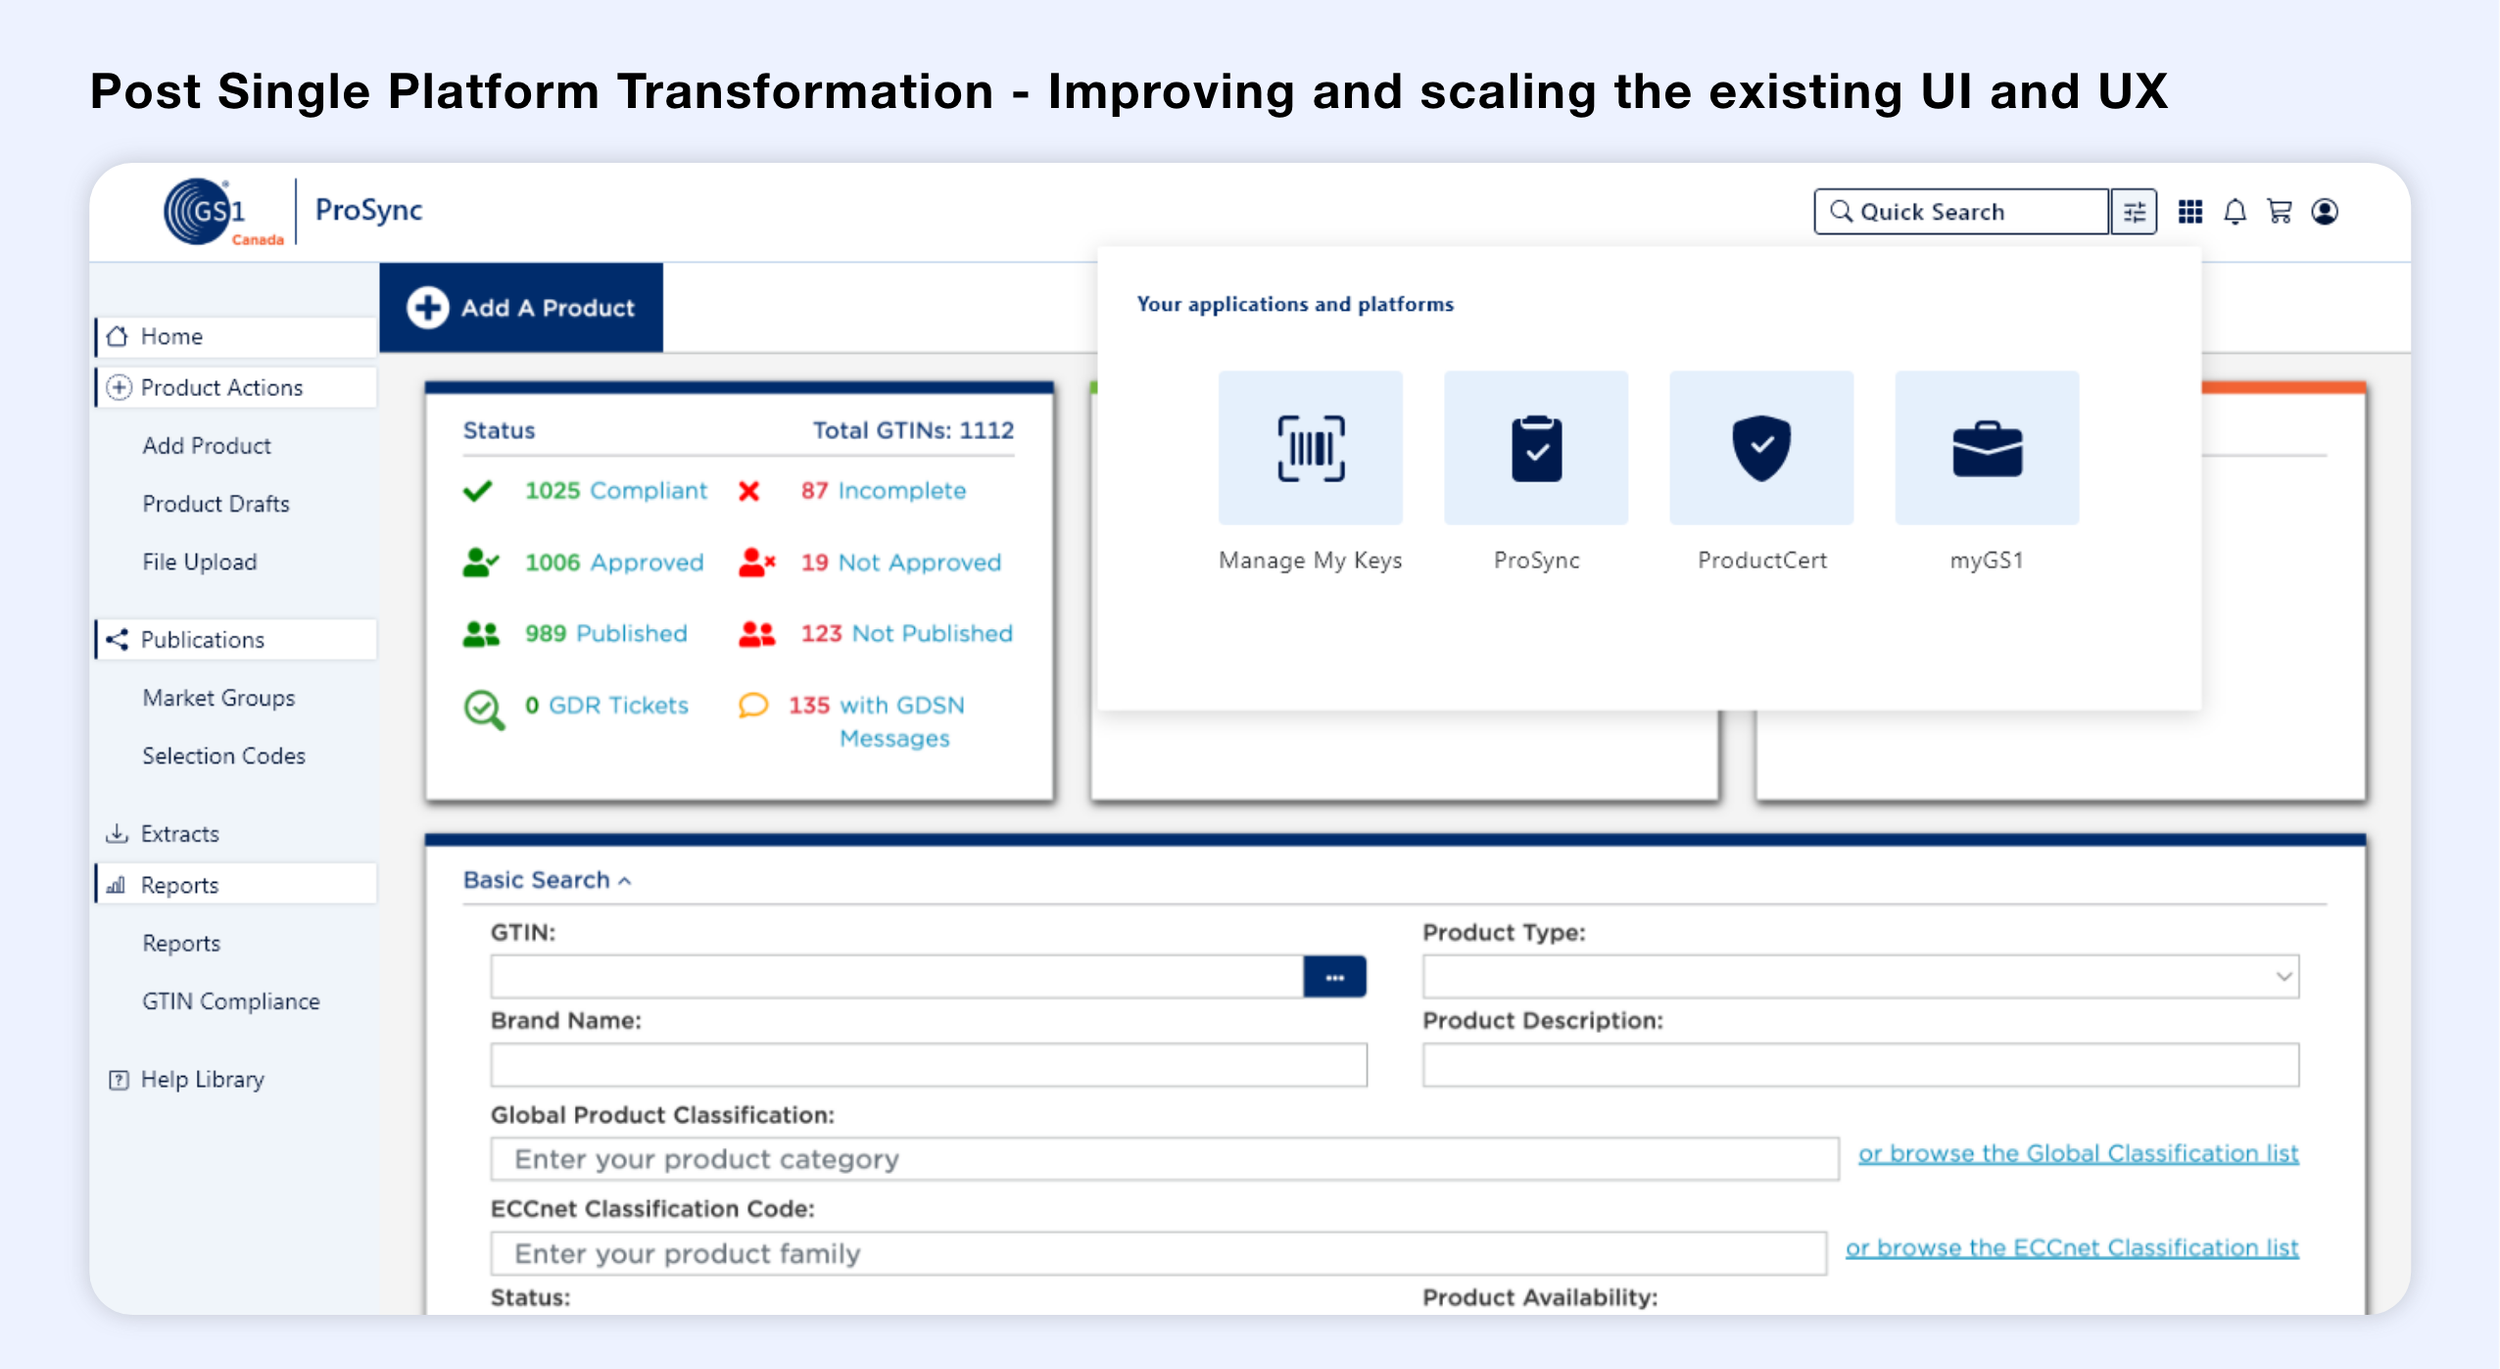This screenshot has height=1369, width=2500.
Task: Open GTIN Compliance in the sidebar
Action: pos(231,1002)
